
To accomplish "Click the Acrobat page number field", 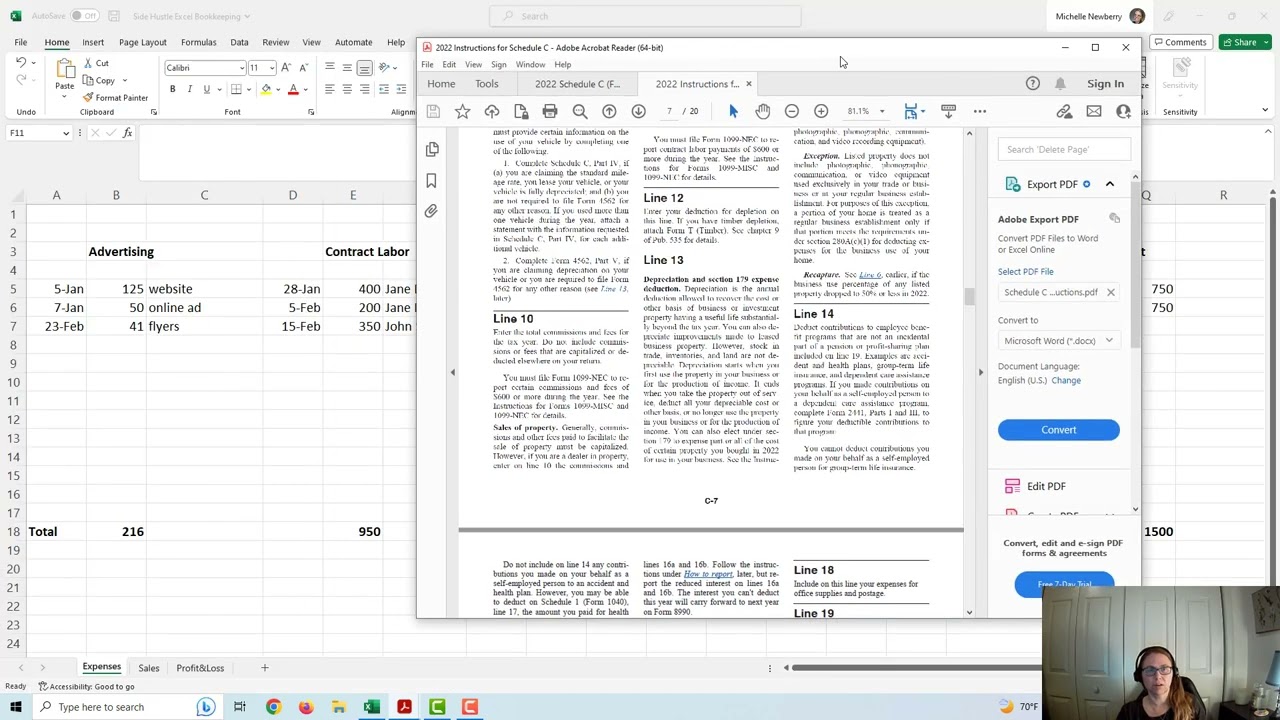I will 670,111.
